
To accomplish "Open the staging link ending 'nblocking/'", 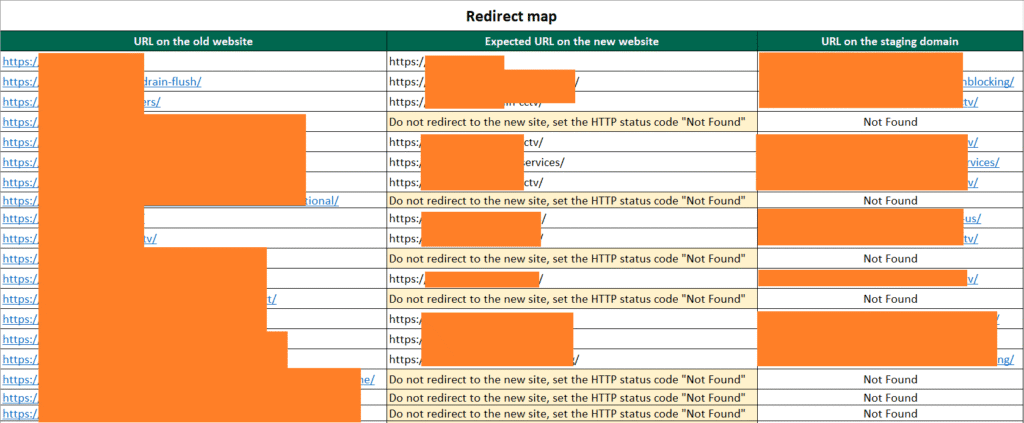I will tap(983, 81).
